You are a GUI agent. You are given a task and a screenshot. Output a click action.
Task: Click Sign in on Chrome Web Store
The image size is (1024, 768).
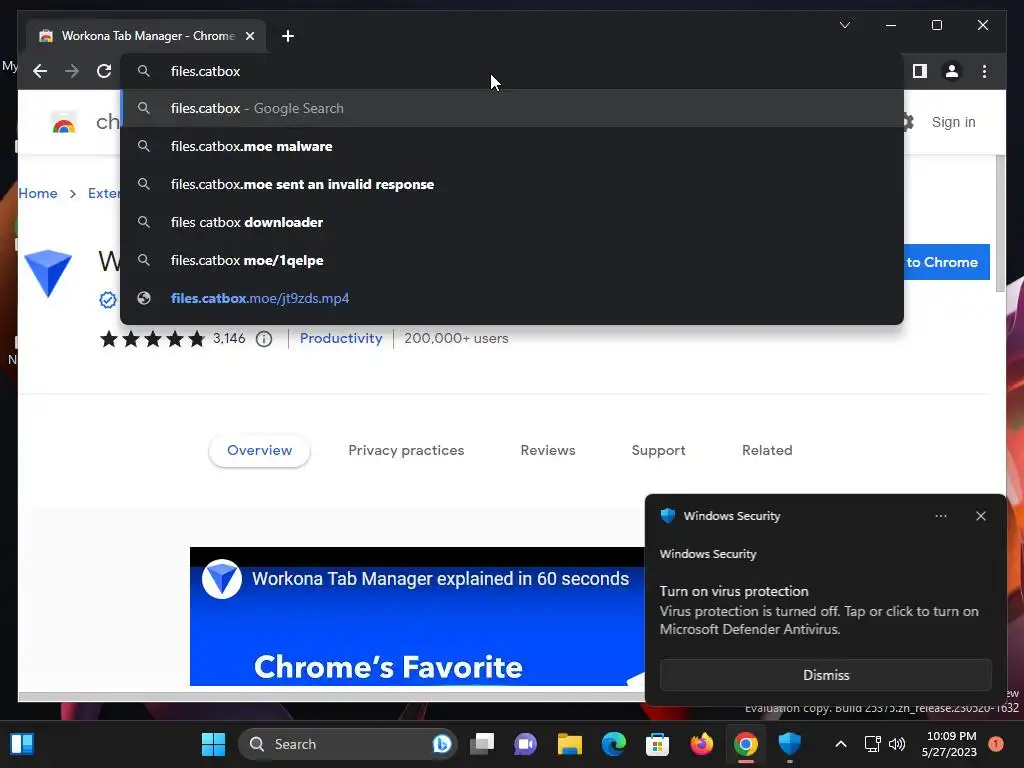(x=953, y=122)
